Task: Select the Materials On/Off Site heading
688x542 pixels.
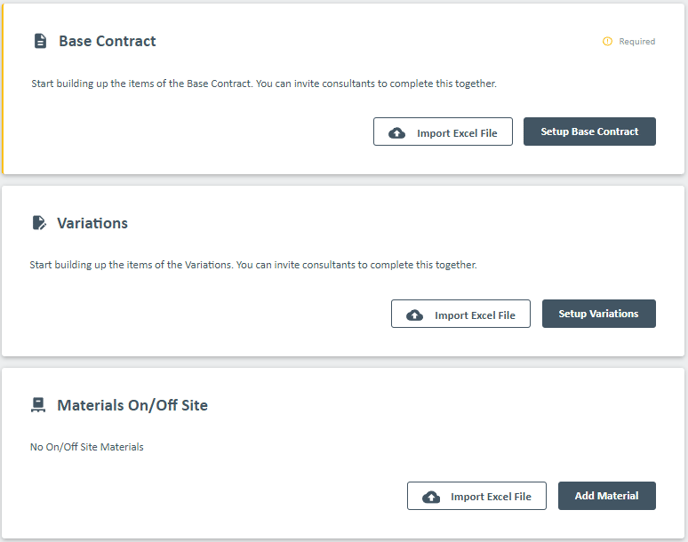Action: pos(132,405)
